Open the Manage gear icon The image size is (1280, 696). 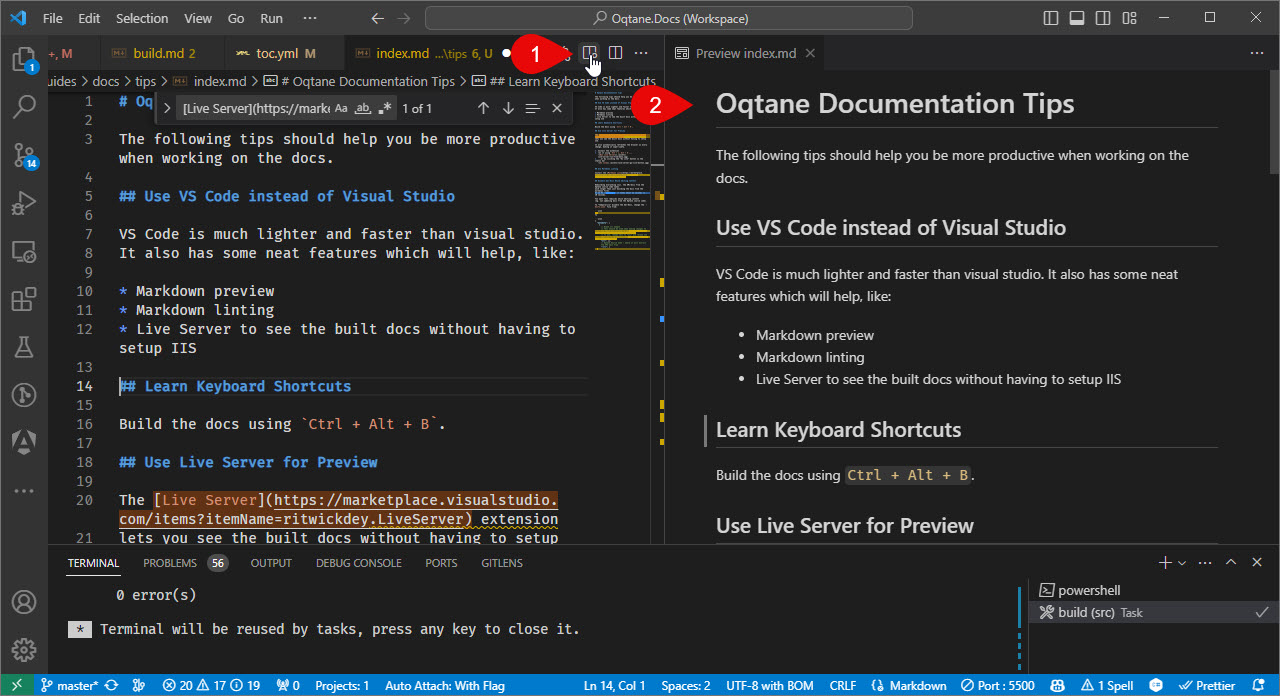point(24,651)
